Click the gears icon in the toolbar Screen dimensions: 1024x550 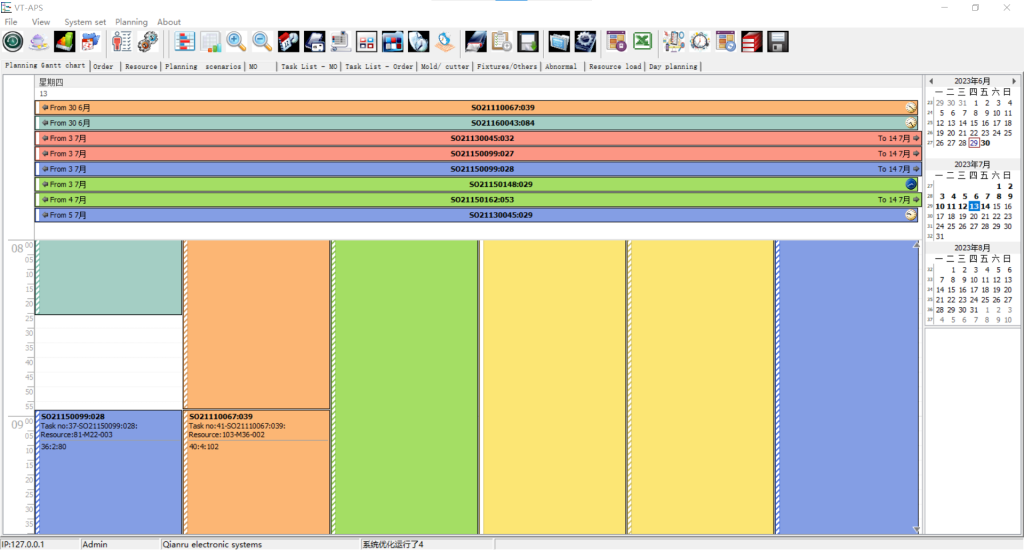pos(148,41)
